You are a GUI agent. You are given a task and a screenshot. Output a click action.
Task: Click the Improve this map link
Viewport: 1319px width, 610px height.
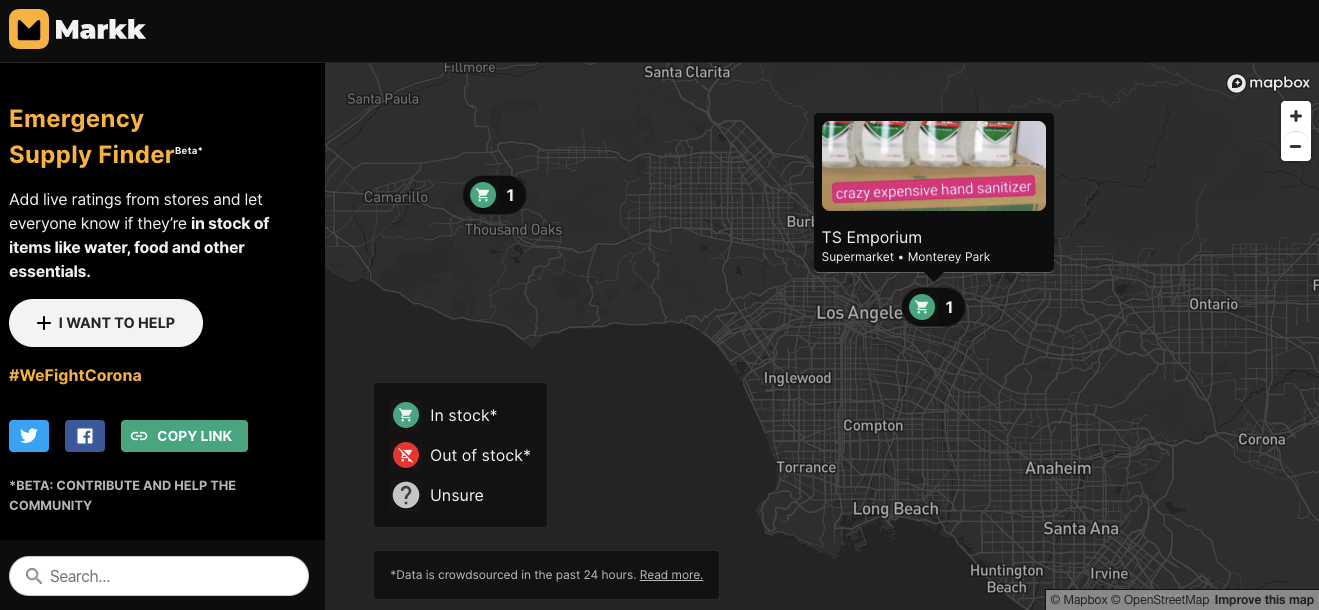pyautogui.click(x=1264, y=600)
